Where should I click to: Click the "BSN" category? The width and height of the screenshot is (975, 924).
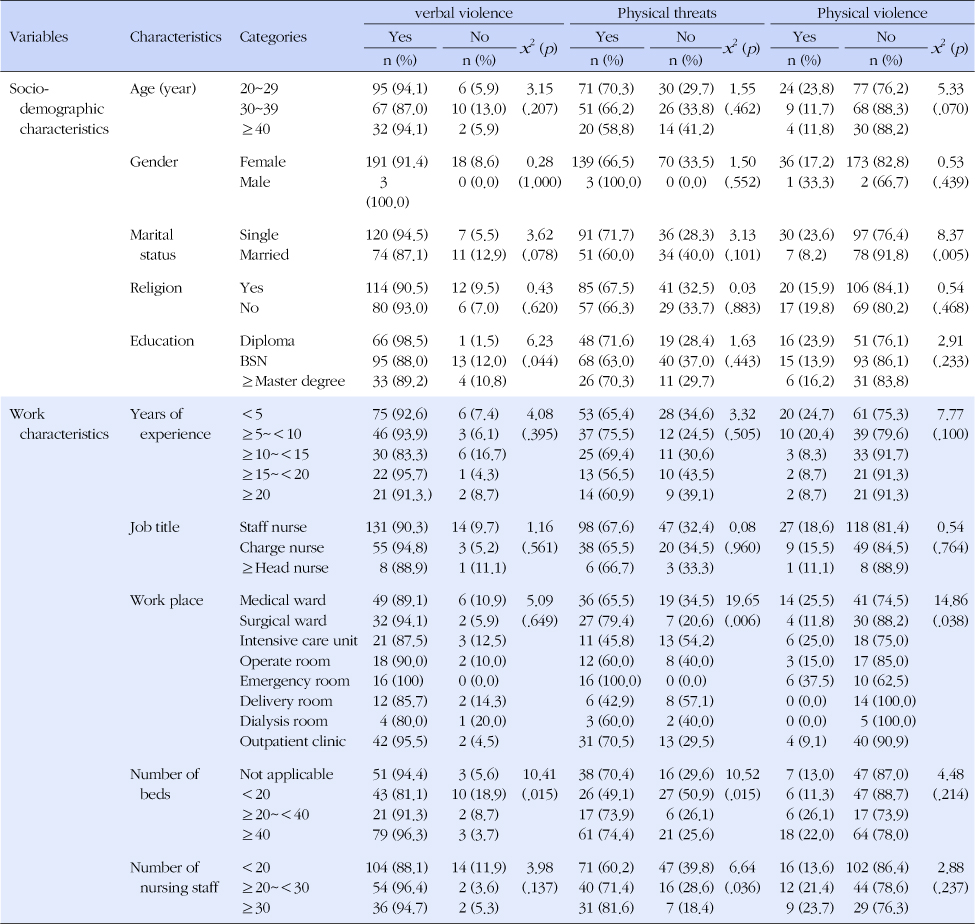point(253,361)
